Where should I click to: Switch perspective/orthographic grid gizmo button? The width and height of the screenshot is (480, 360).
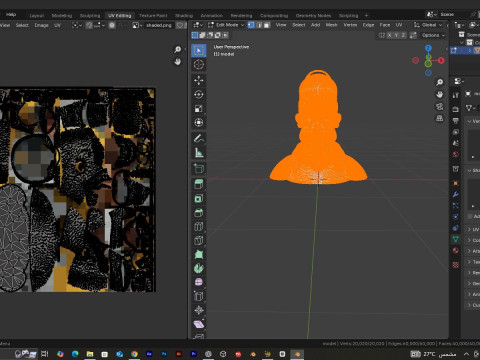click(440, 118)
